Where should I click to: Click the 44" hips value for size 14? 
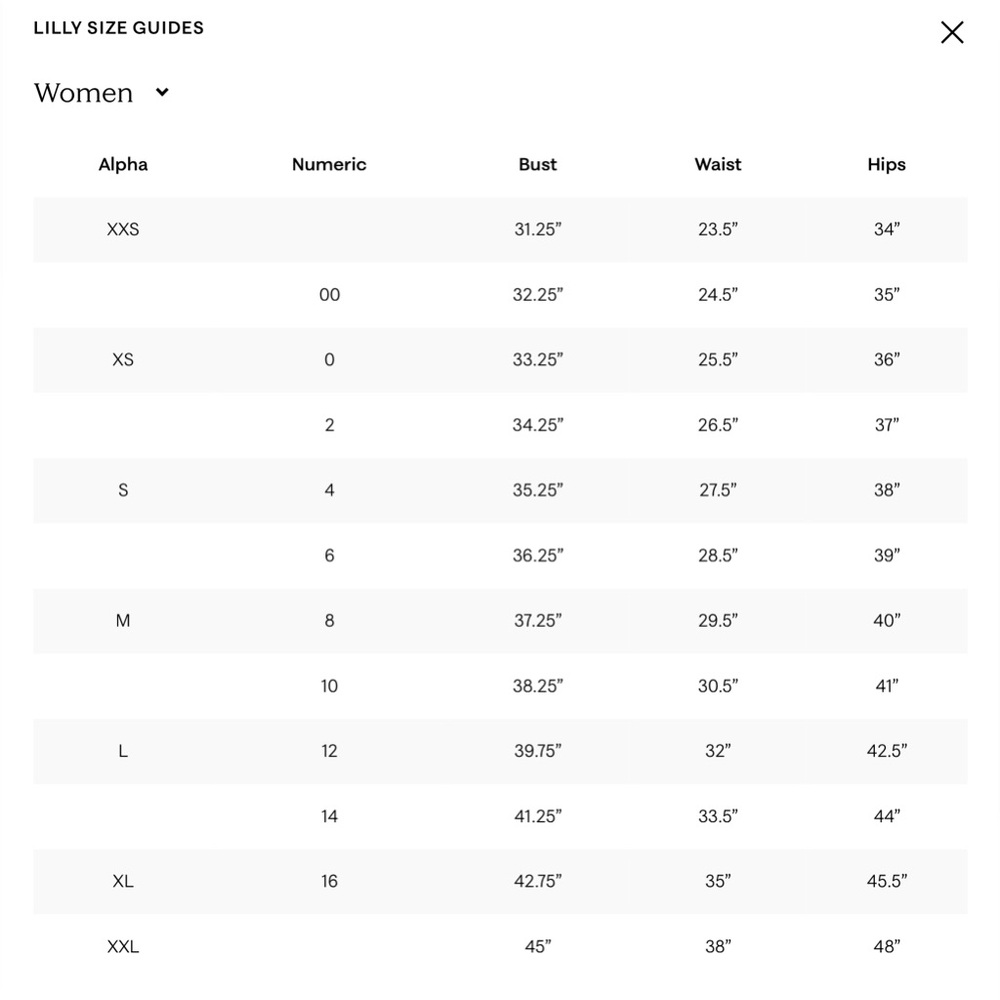pos(886,816)
